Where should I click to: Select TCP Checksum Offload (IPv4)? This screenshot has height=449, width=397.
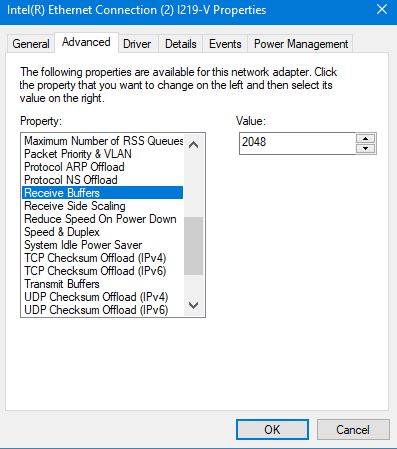coord(103,258)
